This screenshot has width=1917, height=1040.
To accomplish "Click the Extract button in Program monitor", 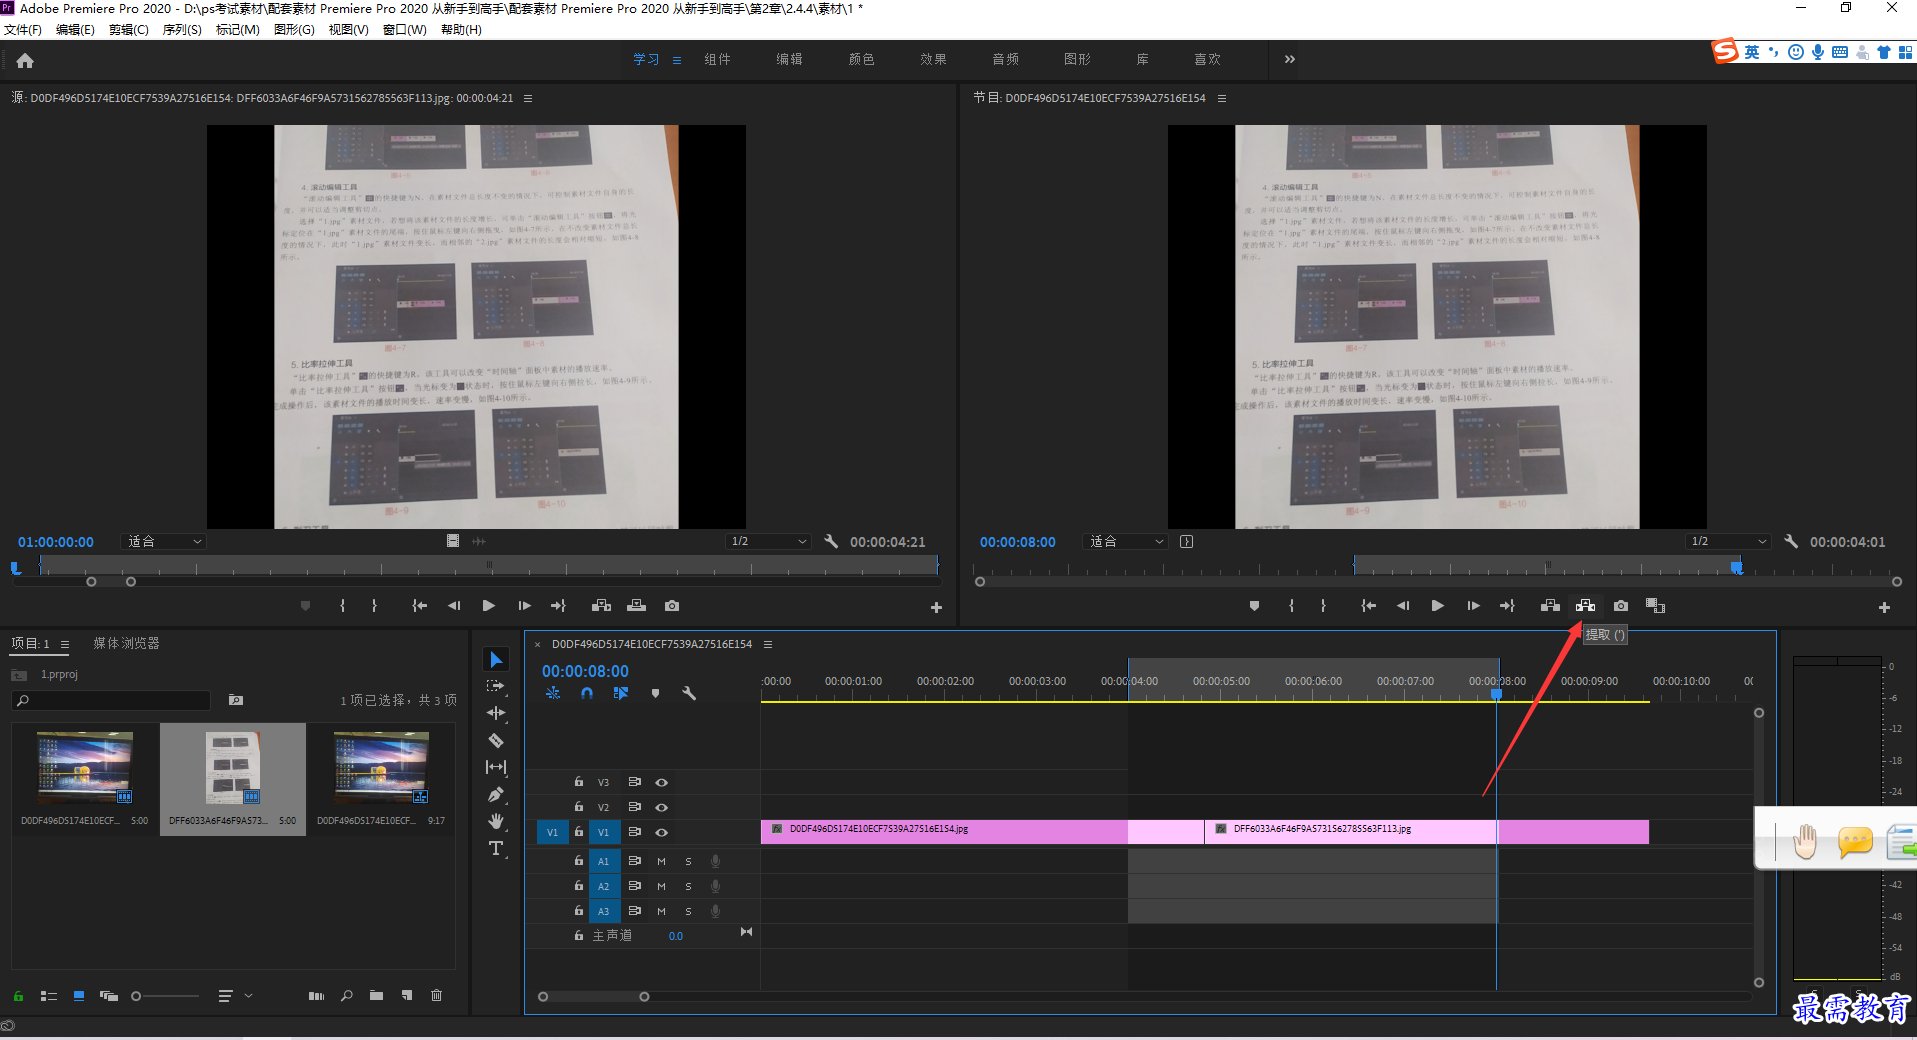I will [x=1585, y=606].
